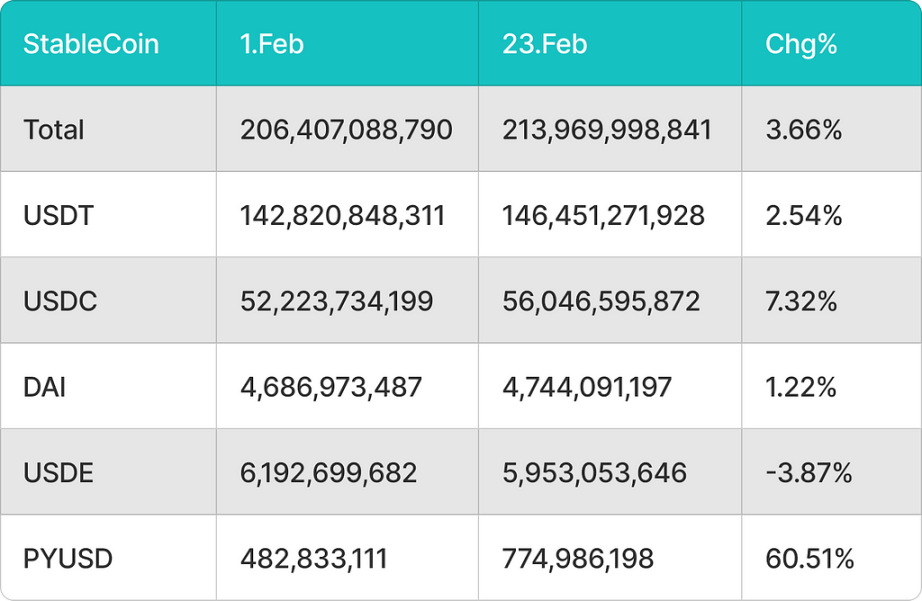Viewport: 922px width, 601px height.
Task: Select the USDC row label
Action: click(60, 301)
